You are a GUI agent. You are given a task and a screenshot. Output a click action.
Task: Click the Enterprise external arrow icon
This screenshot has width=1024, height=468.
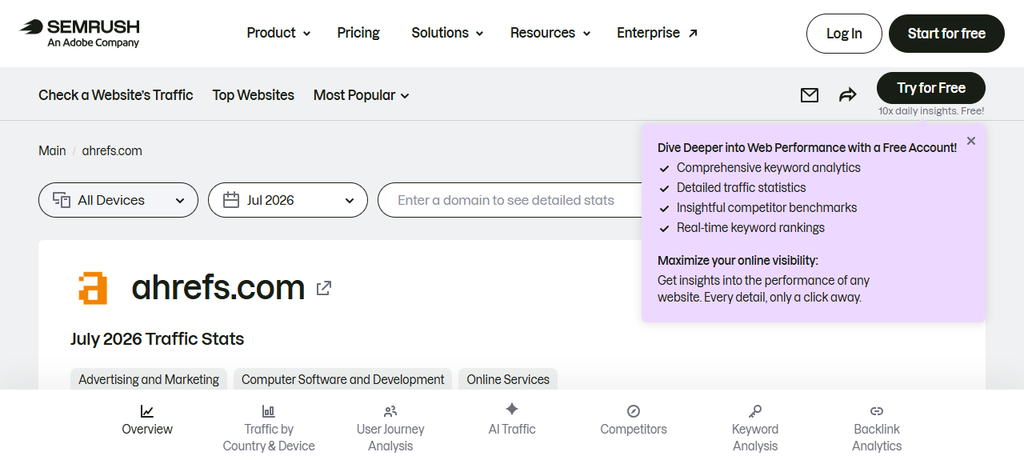[693, 33]
